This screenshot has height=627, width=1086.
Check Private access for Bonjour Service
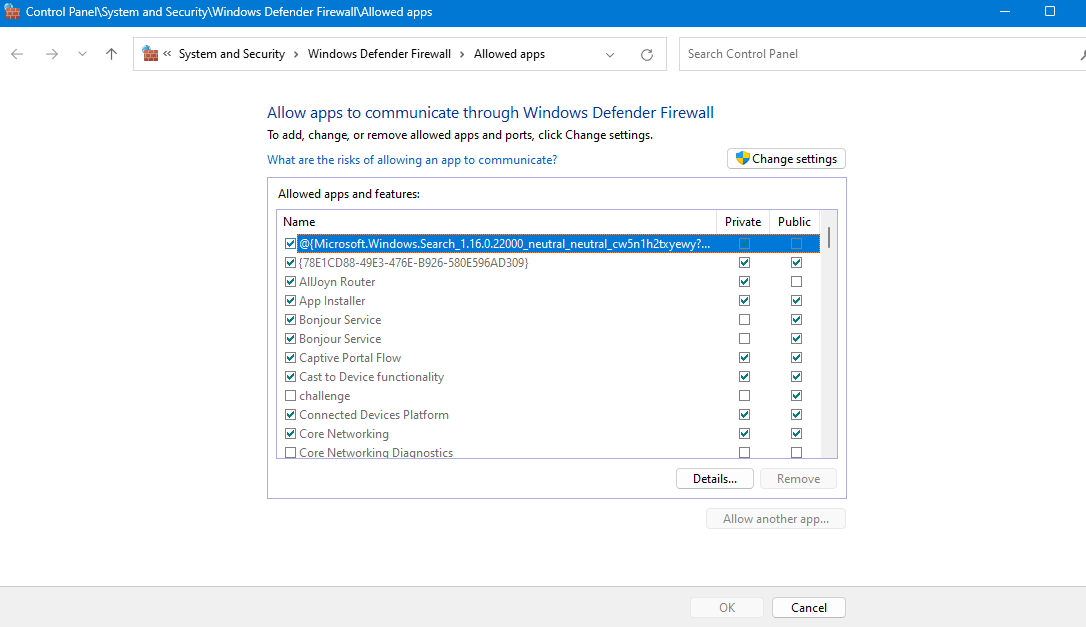(x=744, y=319)
